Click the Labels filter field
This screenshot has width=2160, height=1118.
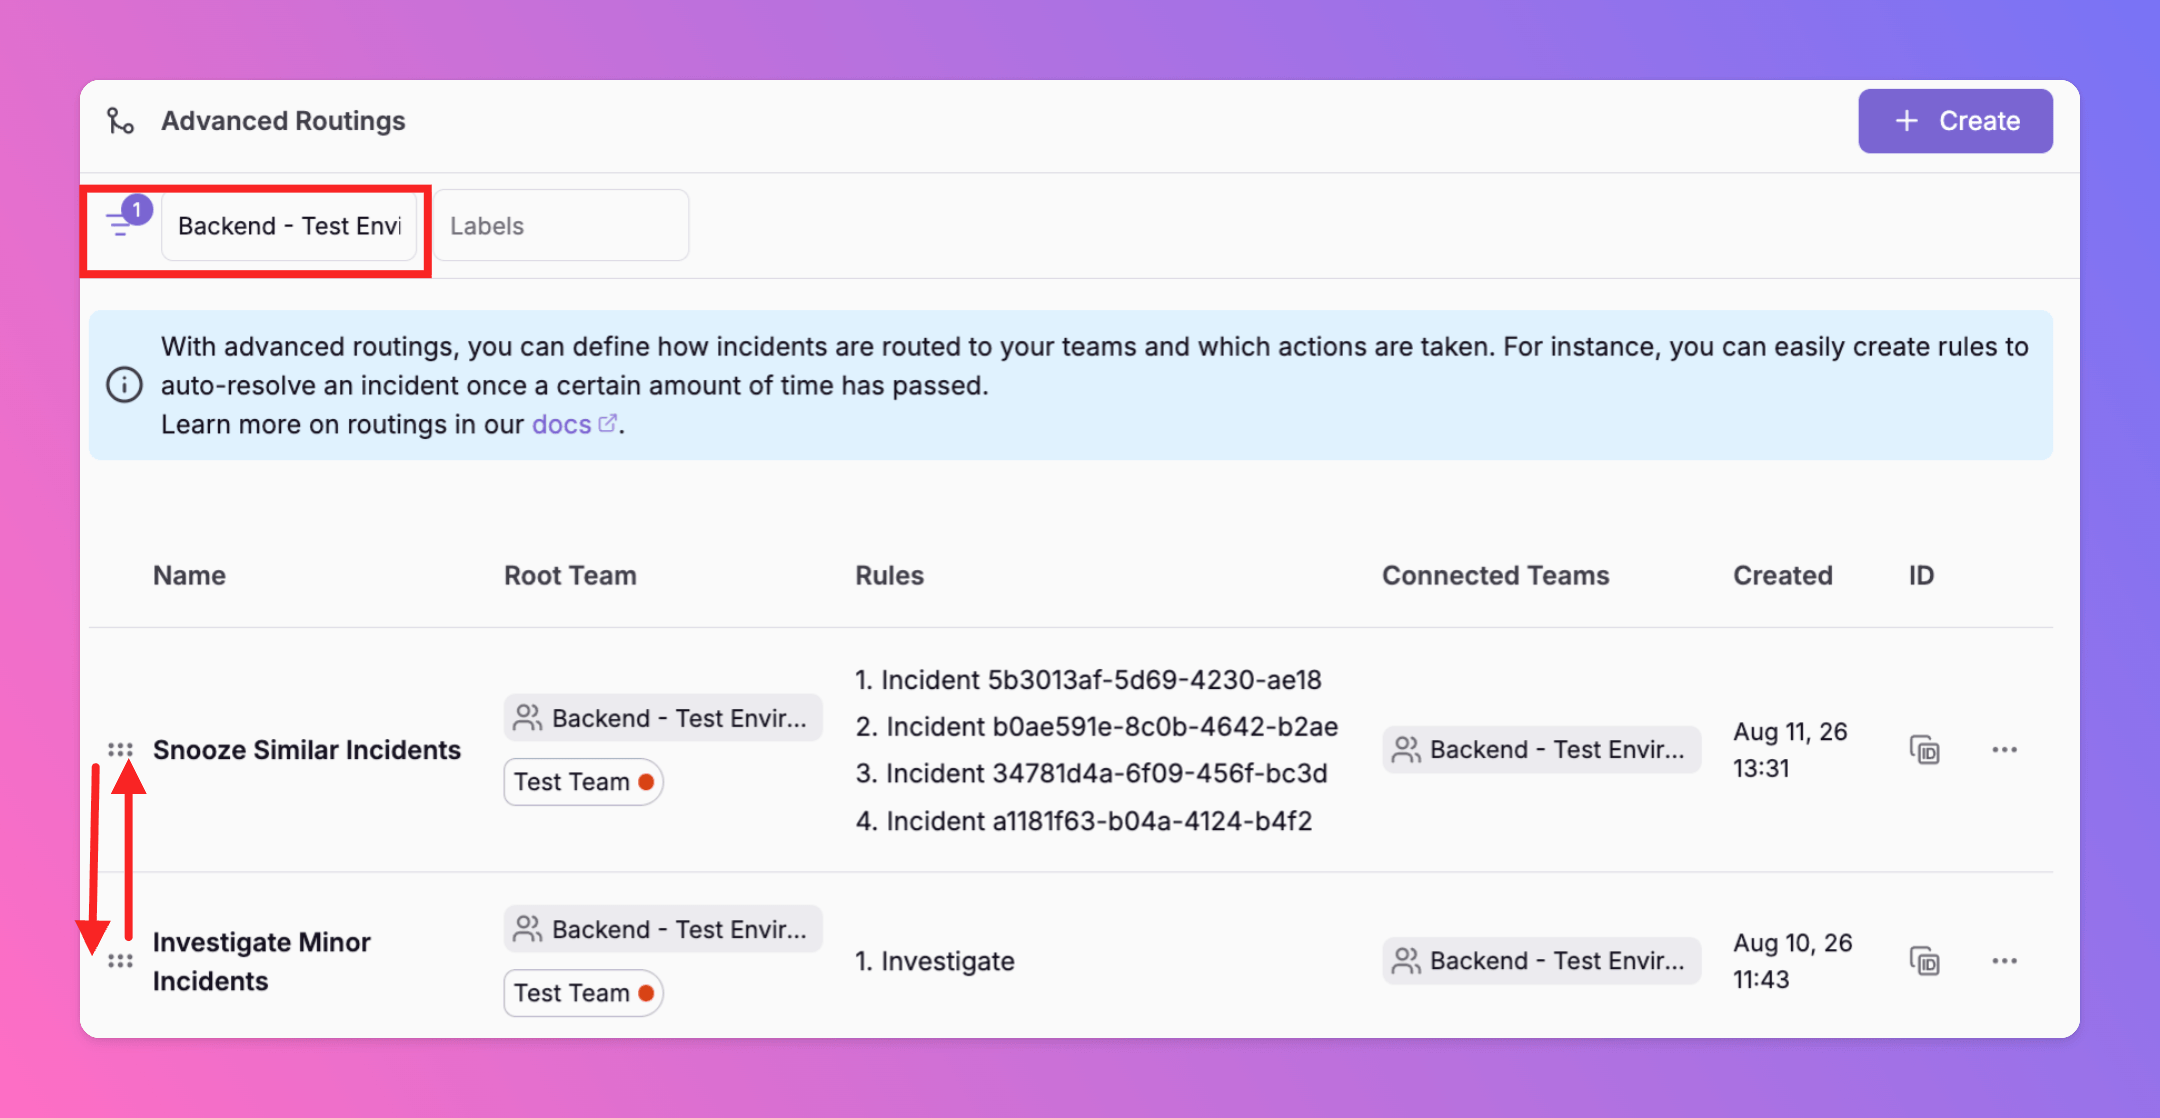click(x=561, y=226)
